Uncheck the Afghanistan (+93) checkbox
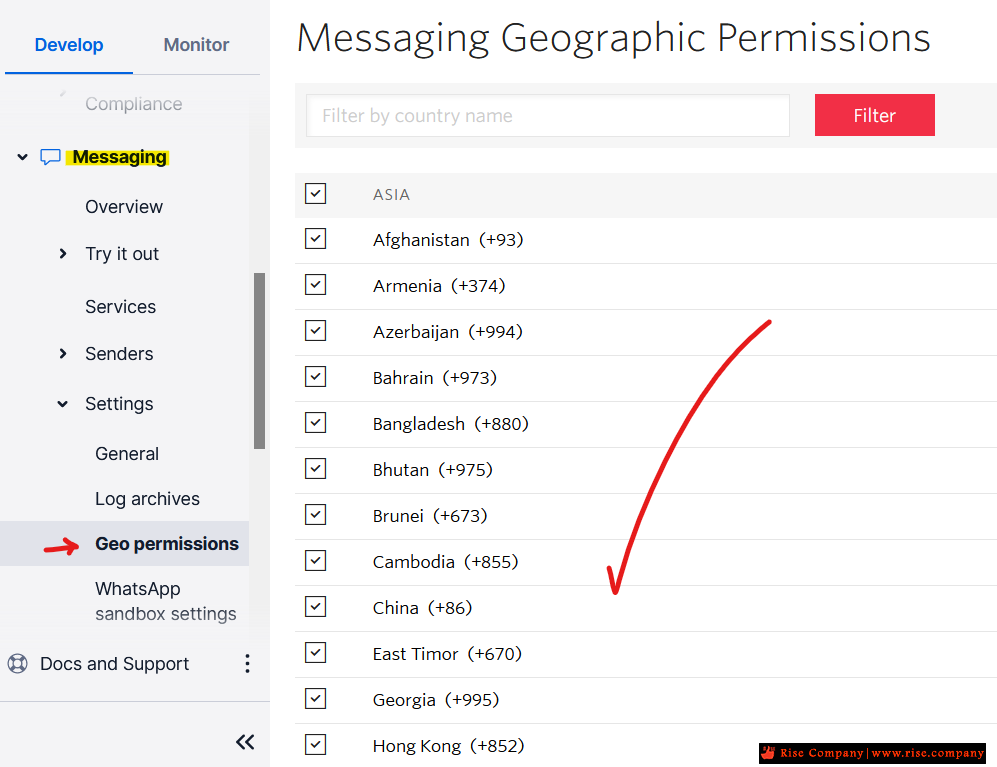This screenshot has width=997, height=767. [316, 239]
